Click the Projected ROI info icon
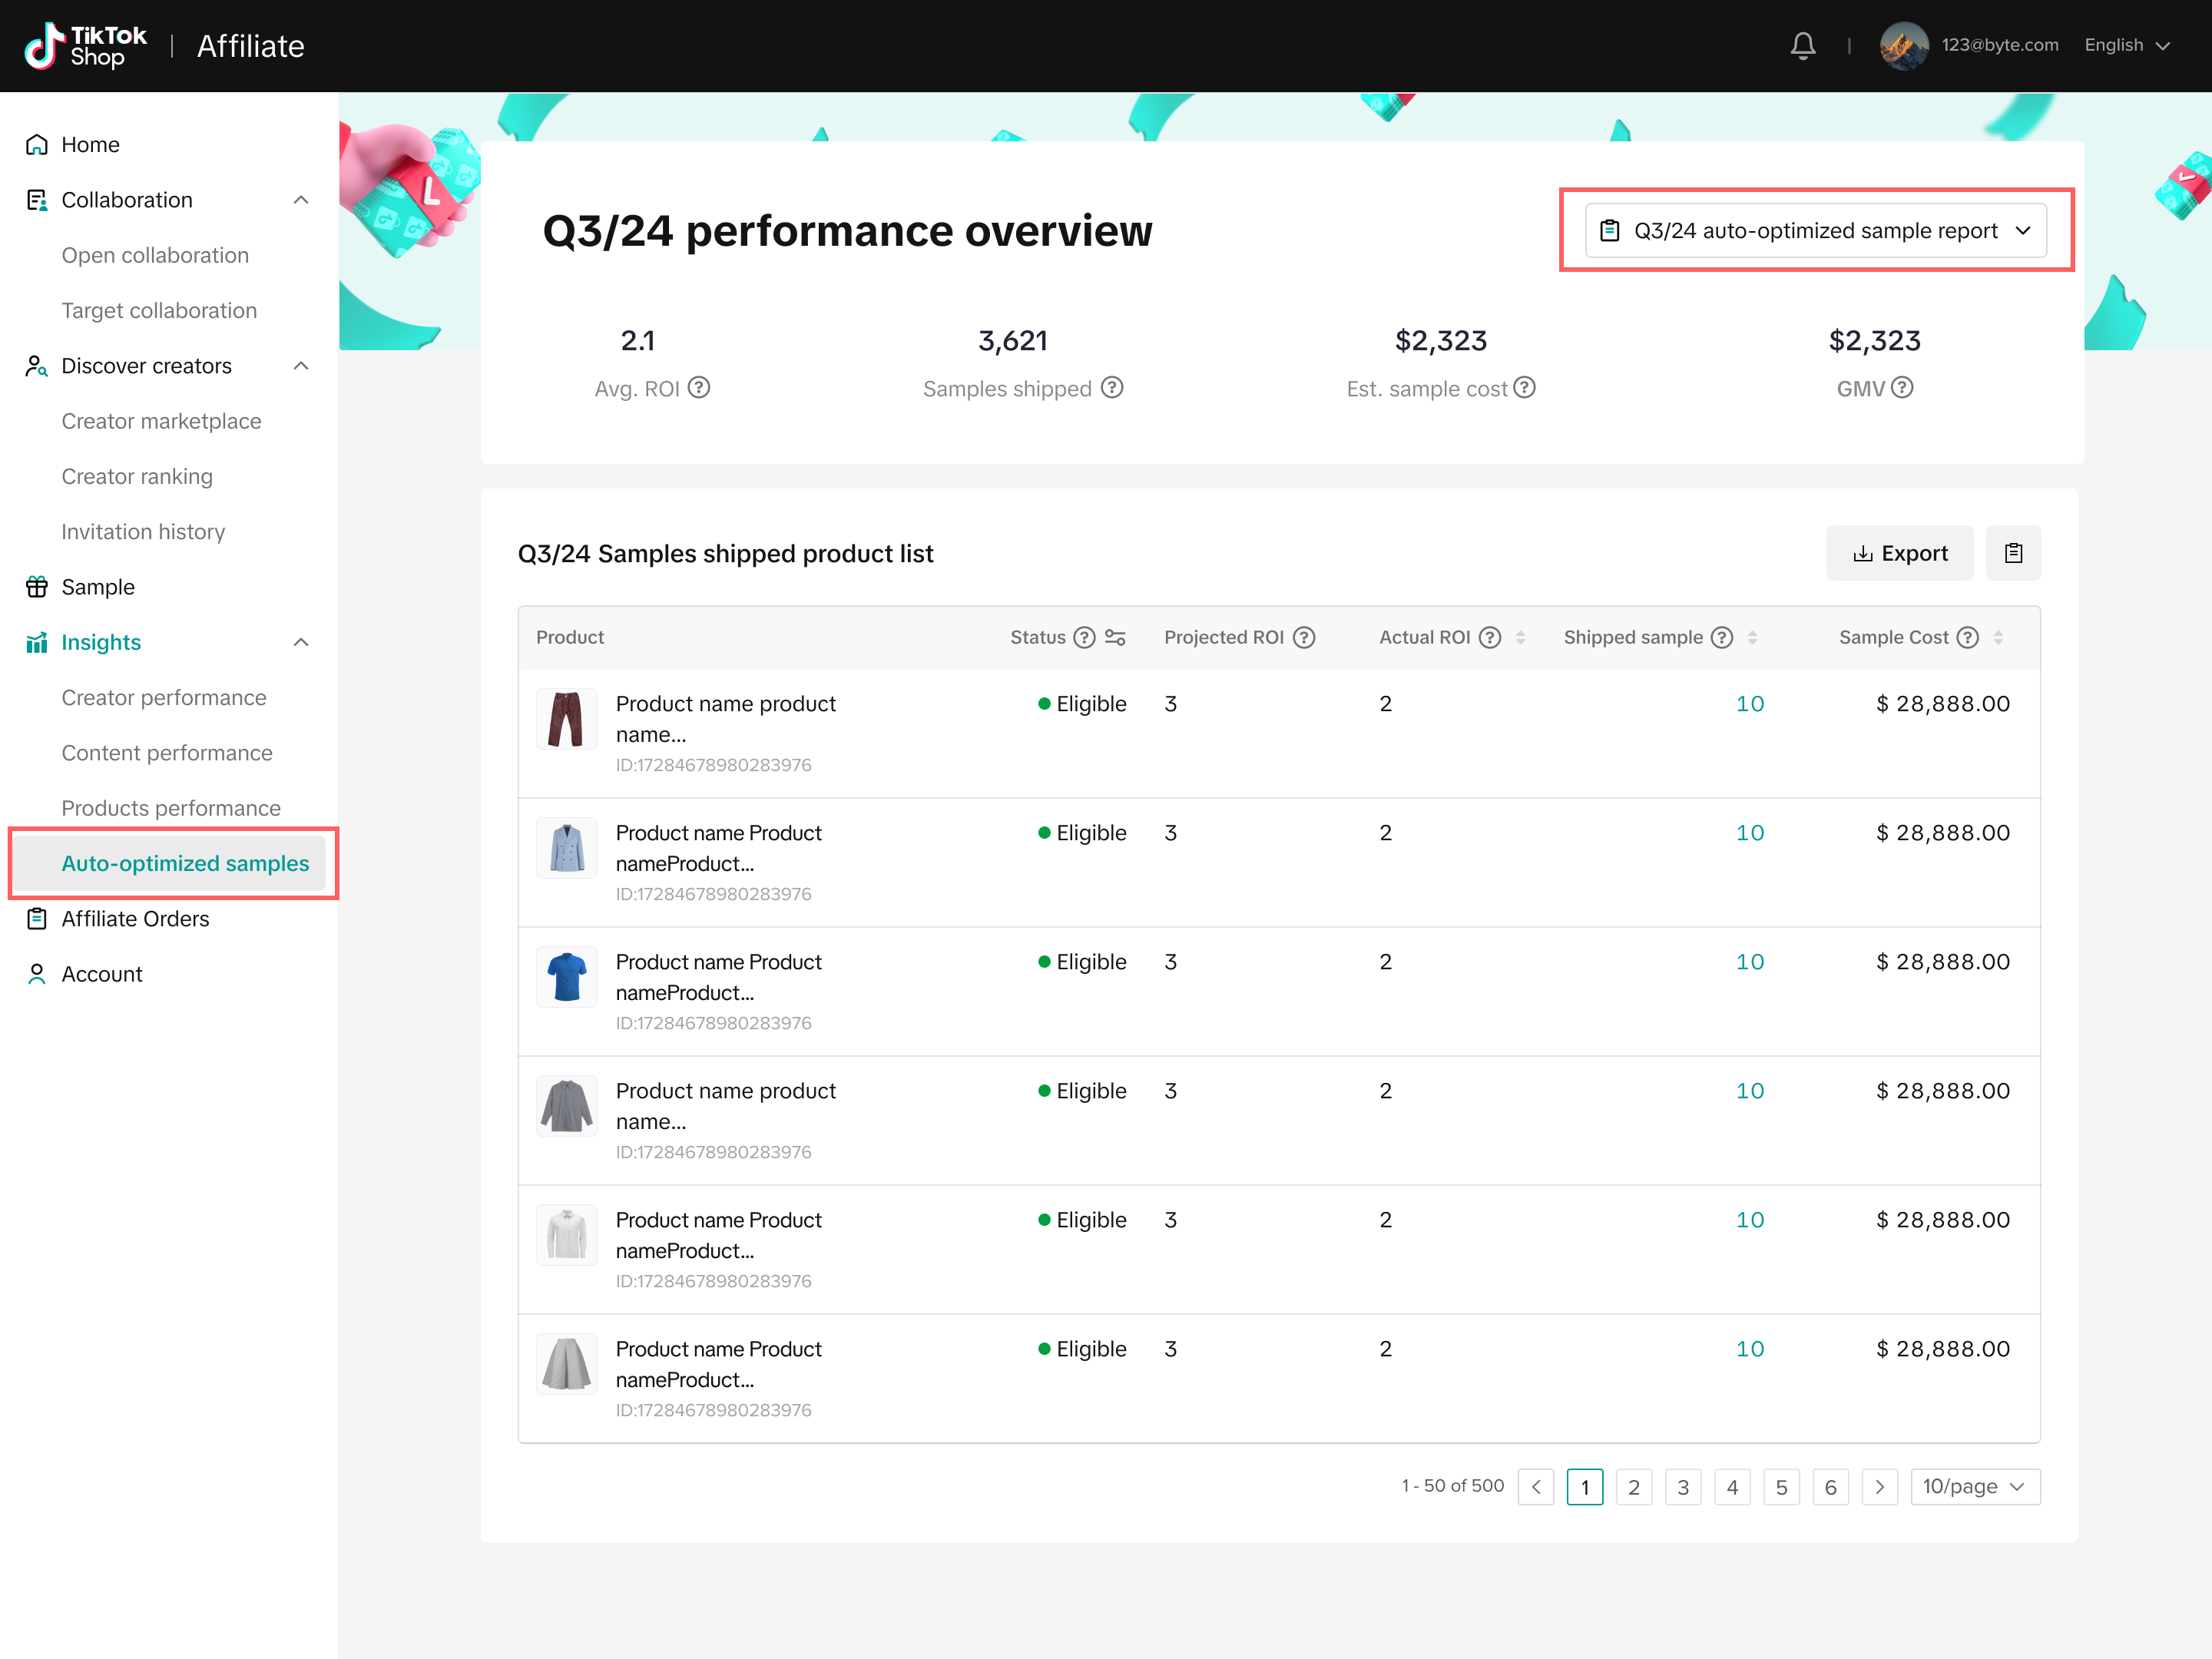 pyautogui.click(x=1304, y=637)
